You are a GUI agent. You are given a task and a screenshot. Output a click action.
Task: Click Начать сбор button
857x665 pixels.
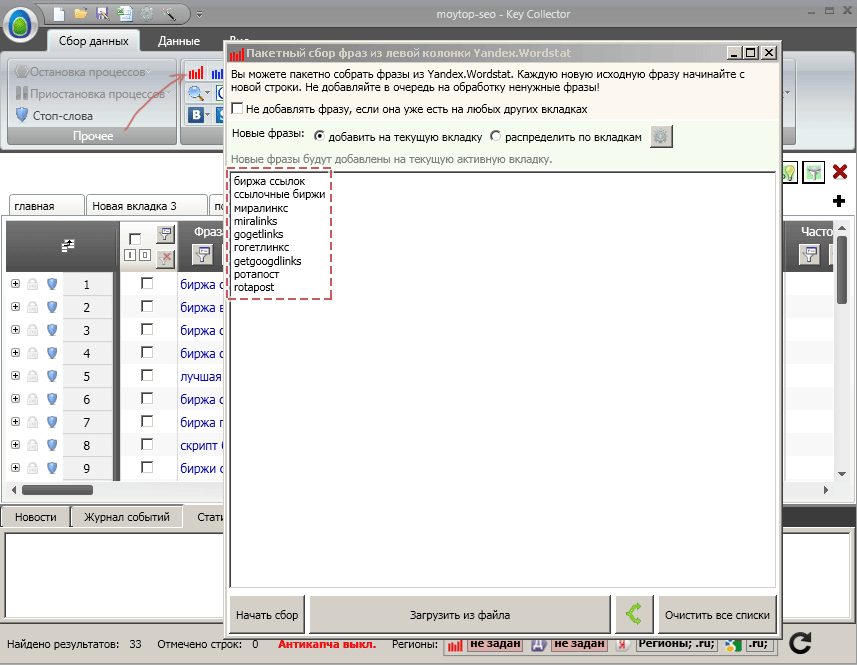pyautogui.click(x=267, y=615)
